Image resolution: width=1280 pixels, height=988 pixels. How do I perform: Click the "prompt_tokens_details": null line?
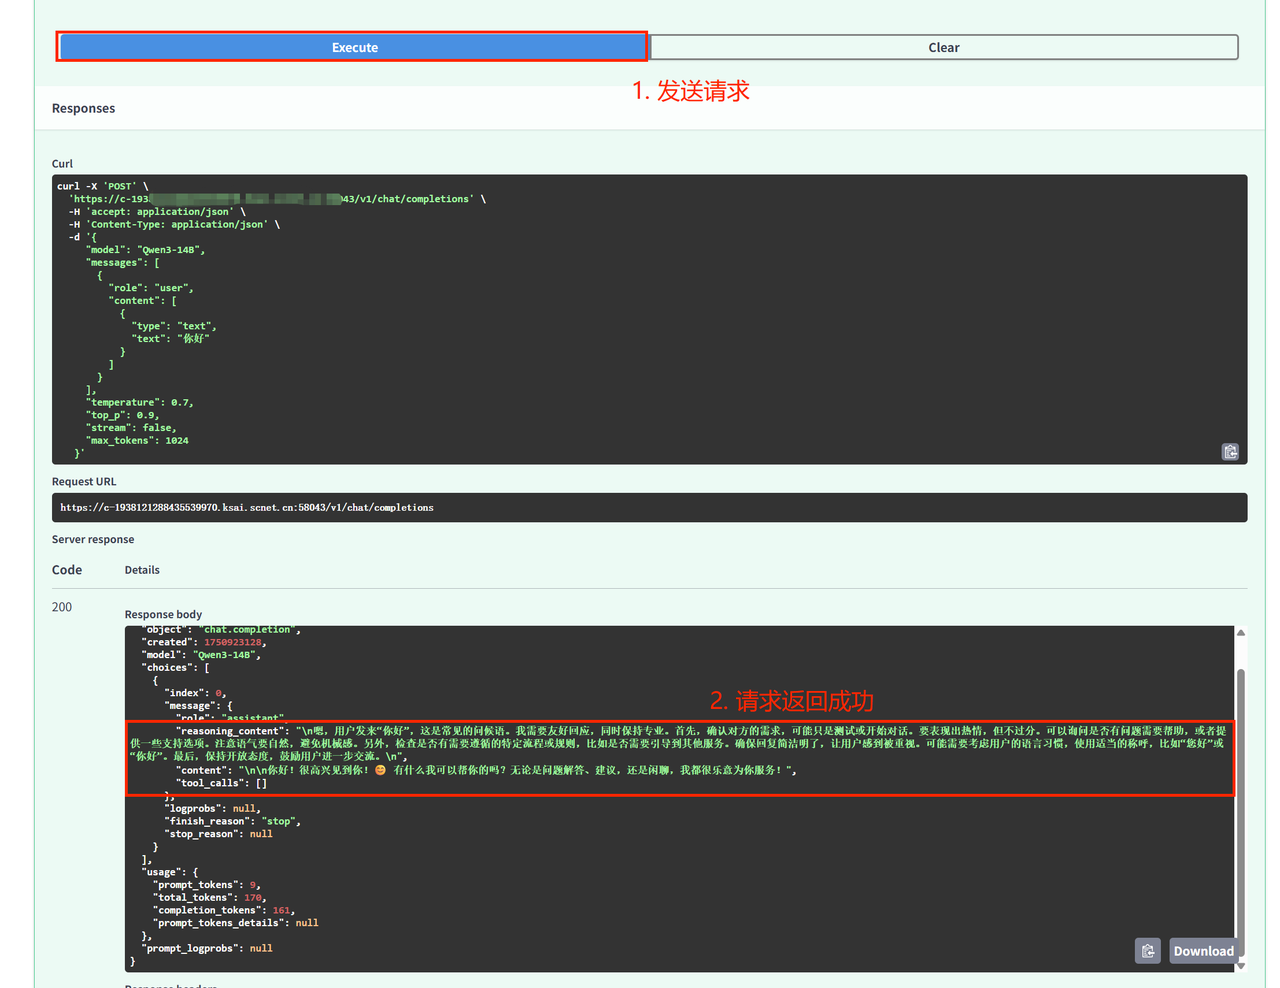pyautogui.click(x=236, y=923)
